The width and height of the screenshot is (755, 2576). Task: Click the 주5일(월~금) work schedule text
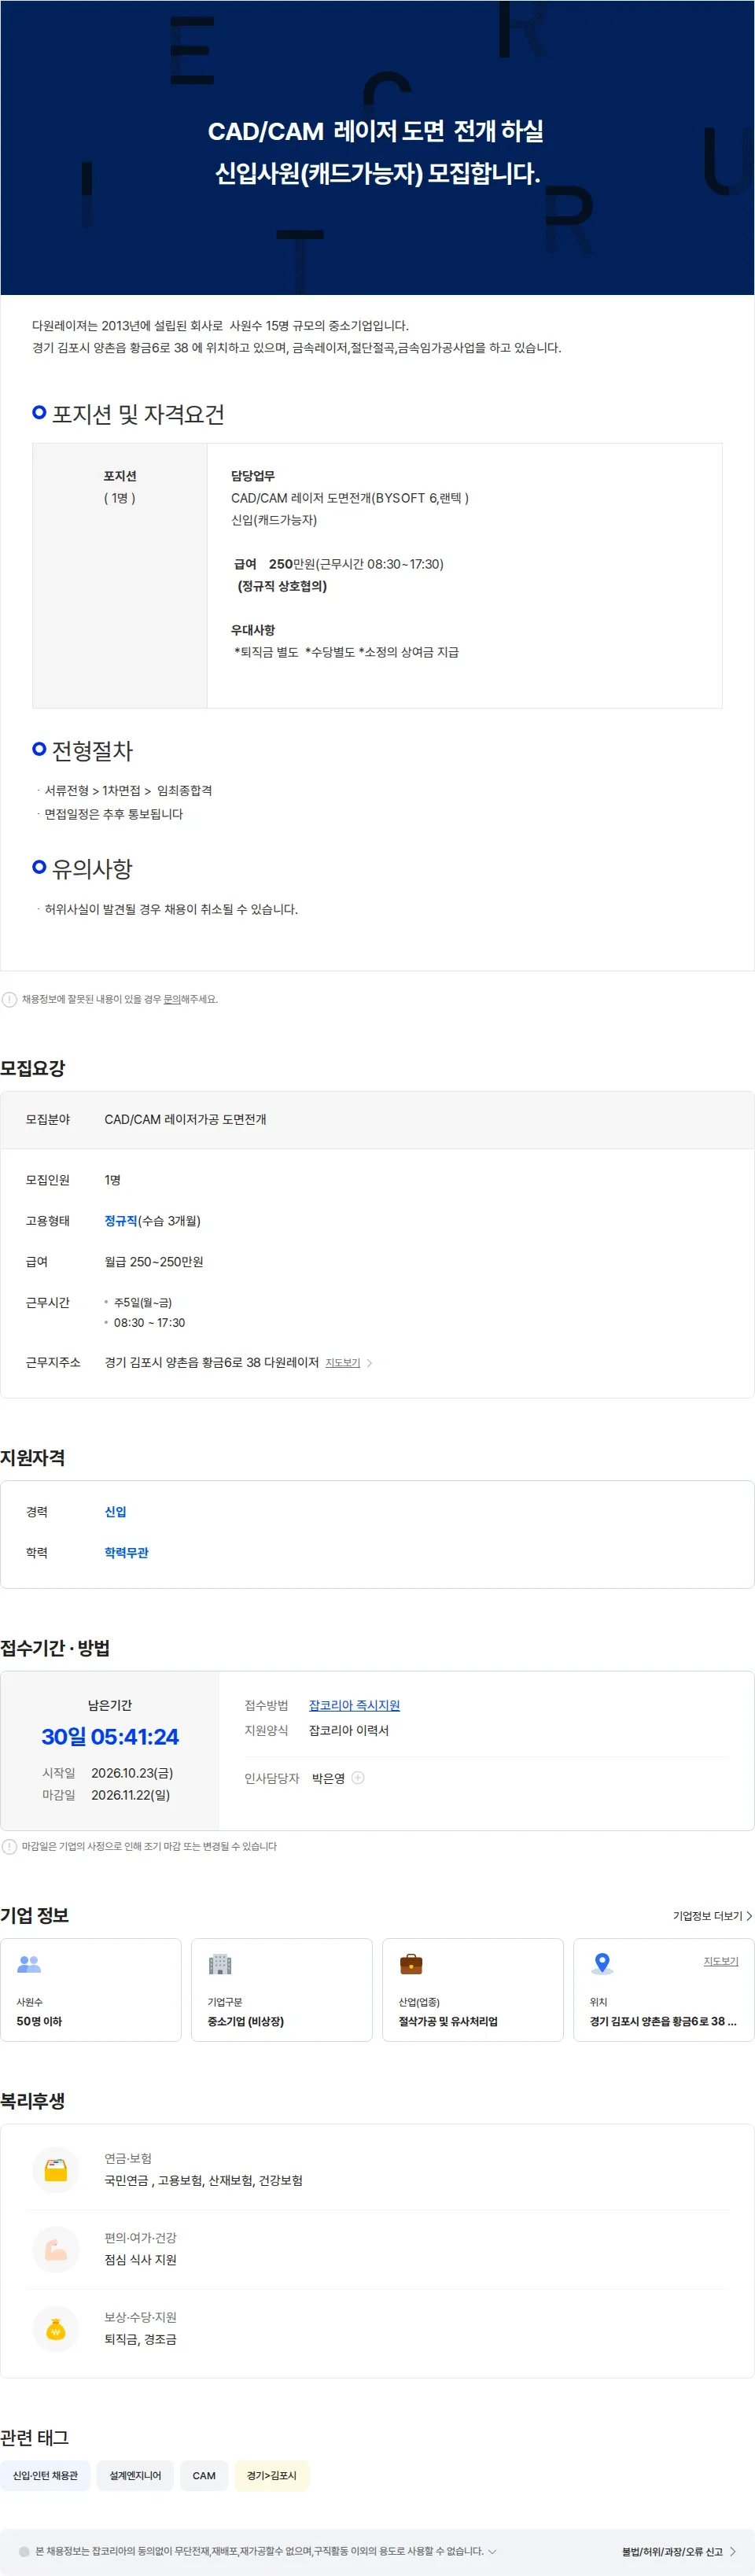(143, 1303)
